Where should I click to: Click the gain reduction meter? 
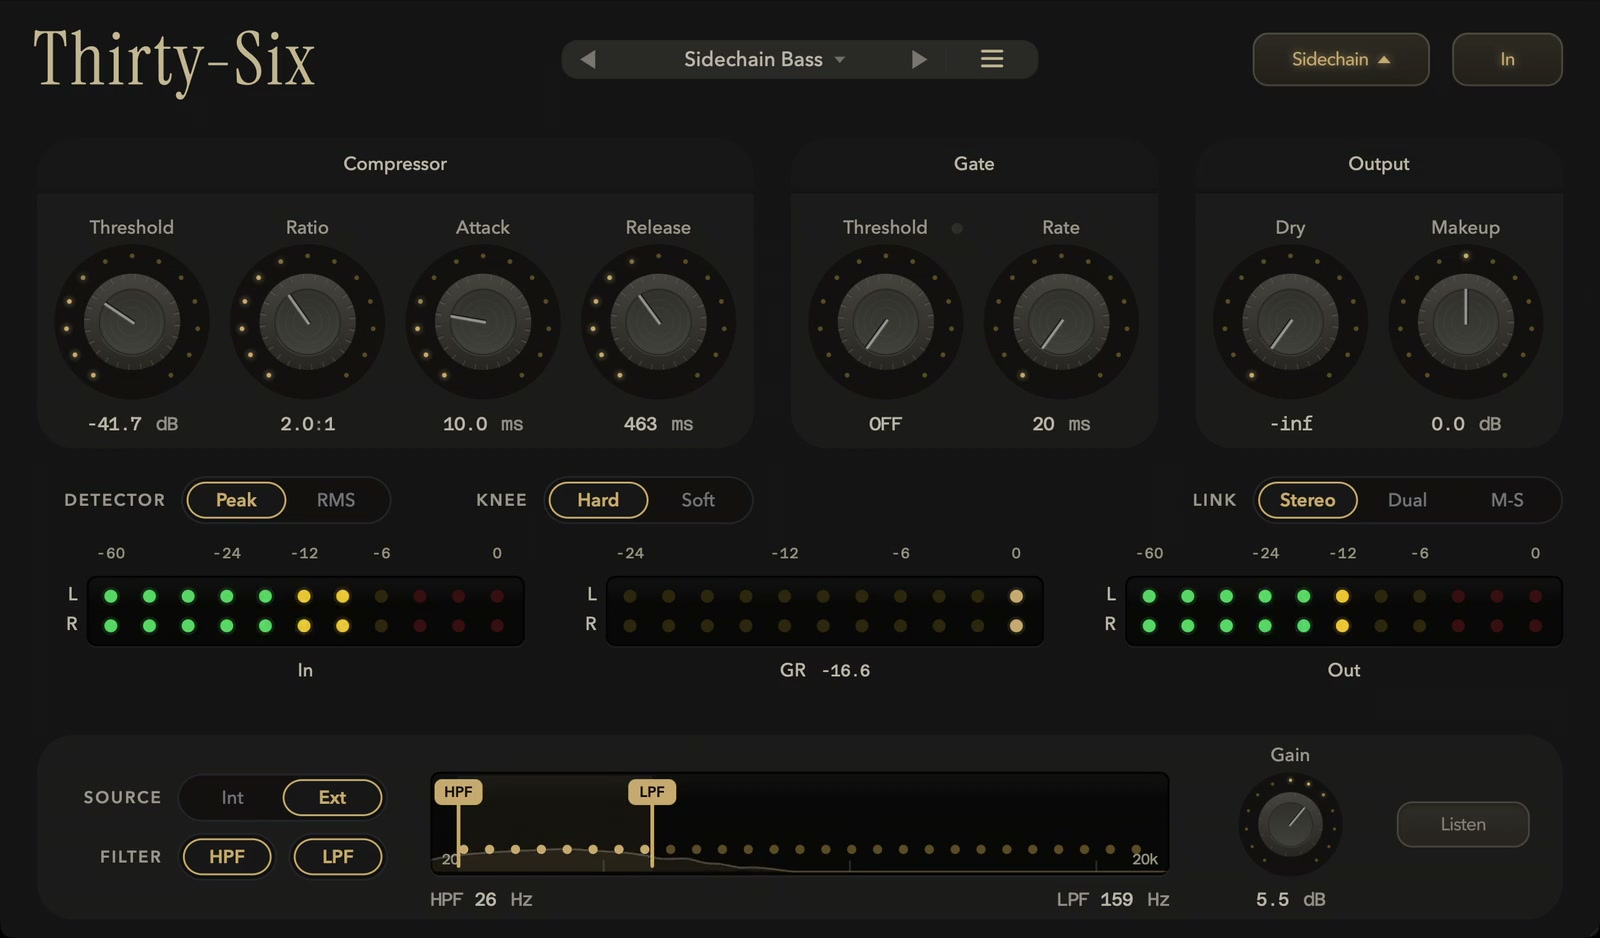click(x=824, y=611)
